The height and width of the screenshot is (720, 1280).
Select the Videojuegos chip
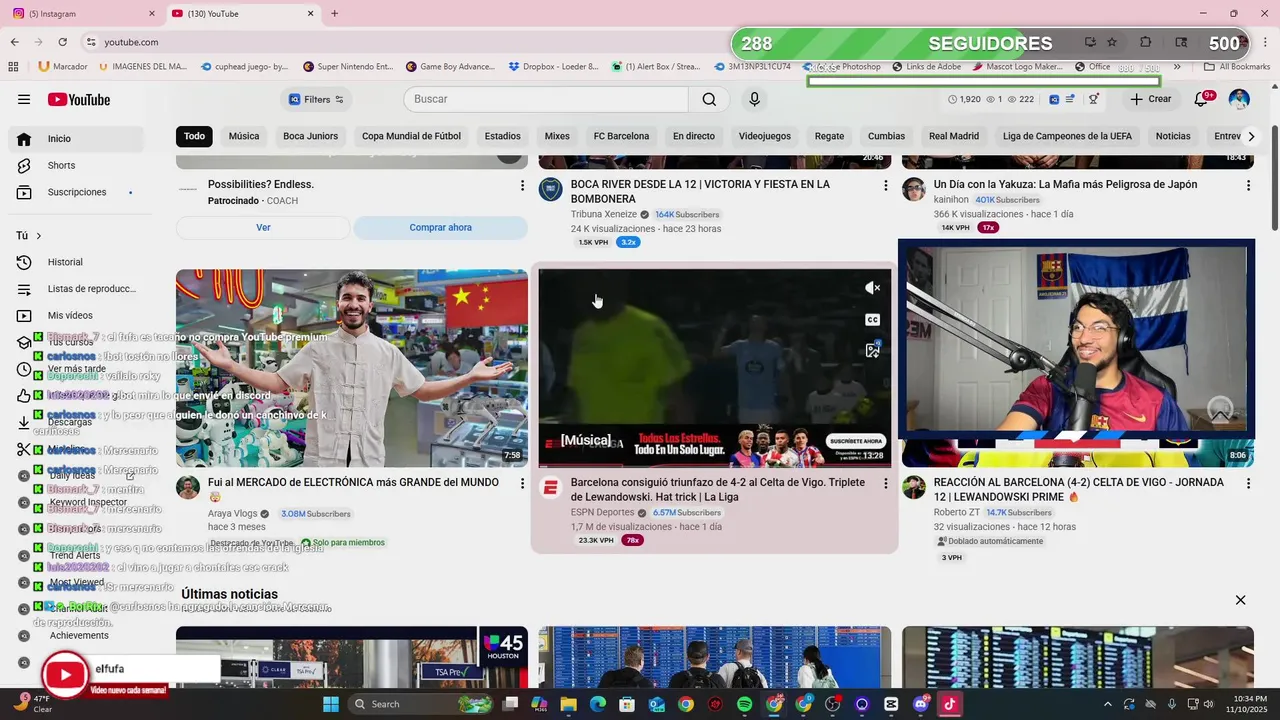pyautogui.click(x=765, y=136)
